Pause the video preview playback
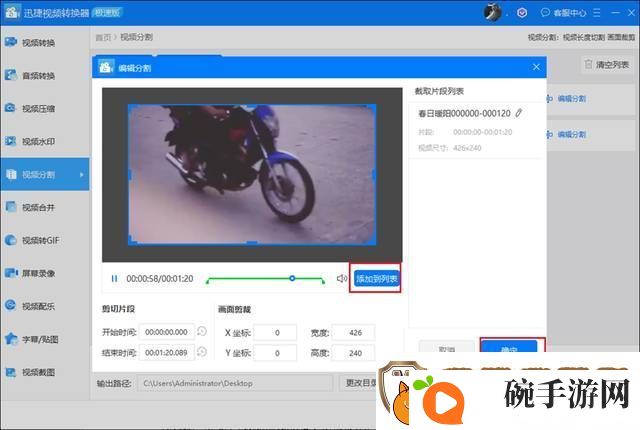Screen dimensions: 640x430 114,279
